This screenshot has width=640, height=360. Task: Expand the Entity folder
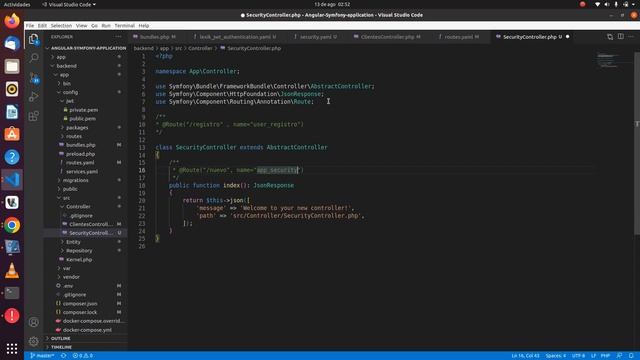[x=73, y=242]
